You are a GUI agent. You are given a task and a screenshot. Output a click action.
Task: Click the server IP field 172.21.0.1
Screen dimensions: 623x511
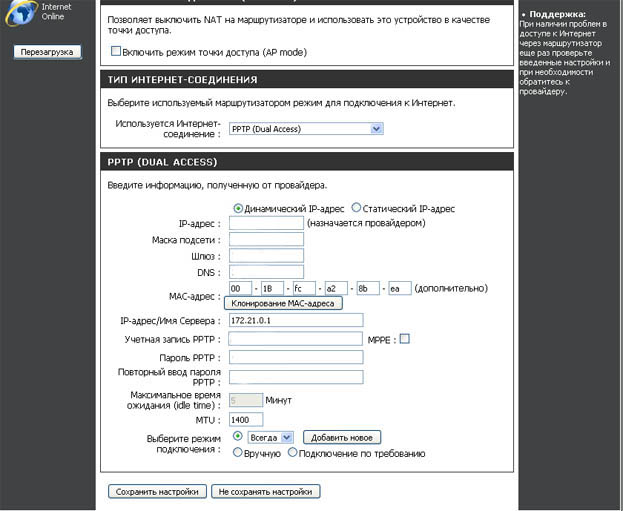coord(295,320)
